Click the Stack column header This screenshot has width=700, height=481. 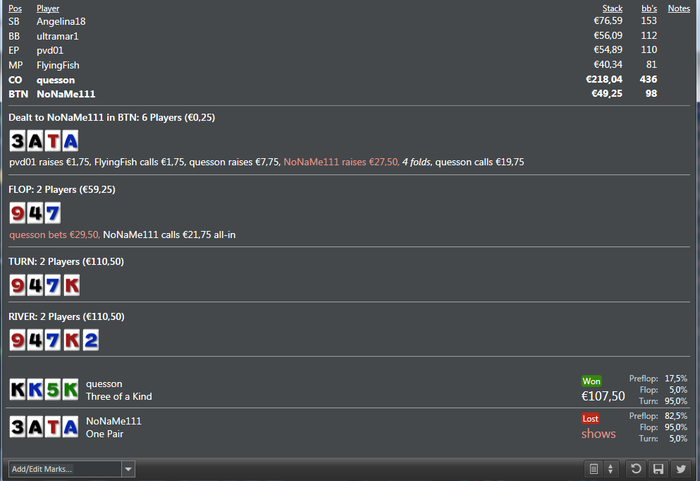tap(612, 8)
